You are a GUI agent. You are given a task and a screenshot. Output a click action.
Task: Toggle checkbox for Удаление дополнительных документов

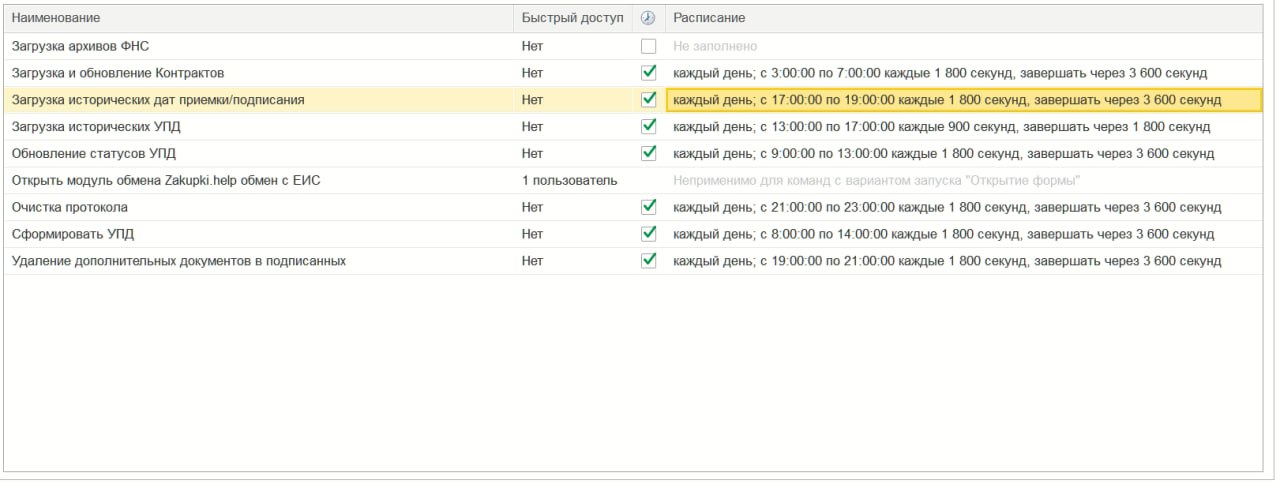[x=648, y=261]
